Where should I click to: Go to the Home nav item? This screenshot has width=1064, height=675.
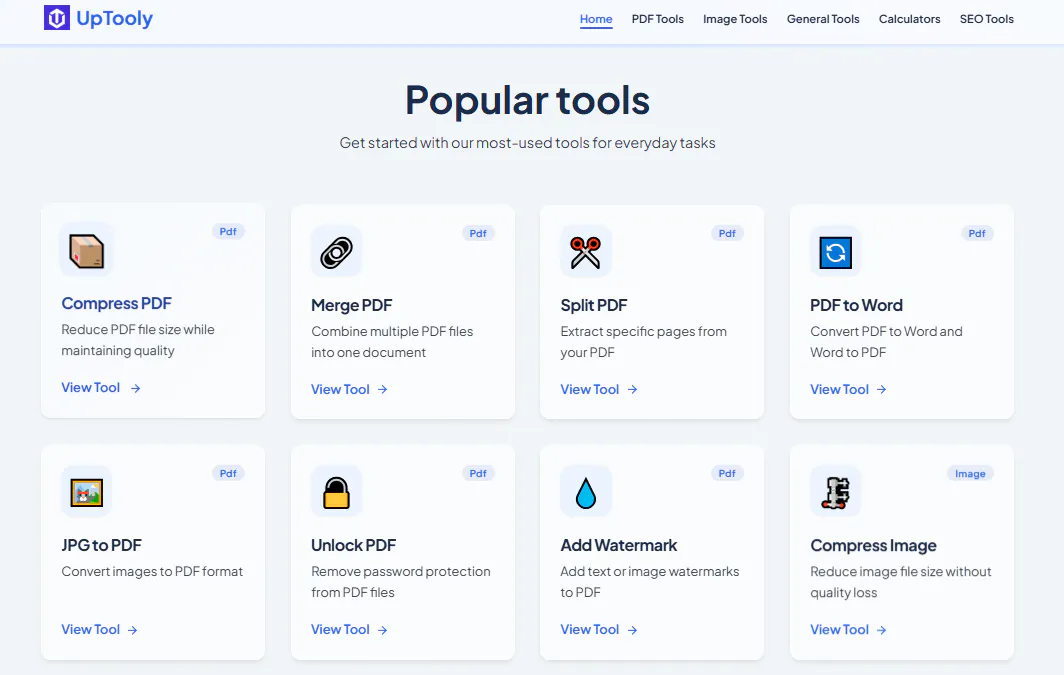point(596,19)
